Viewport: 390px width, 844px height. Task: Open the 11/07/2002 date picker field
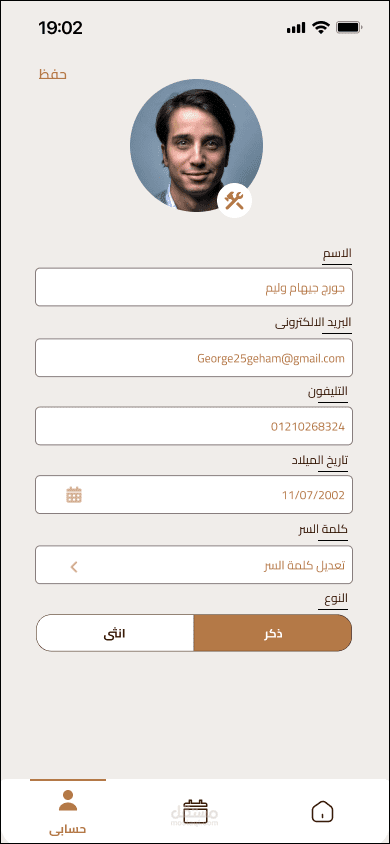click(x=194, y=494)
